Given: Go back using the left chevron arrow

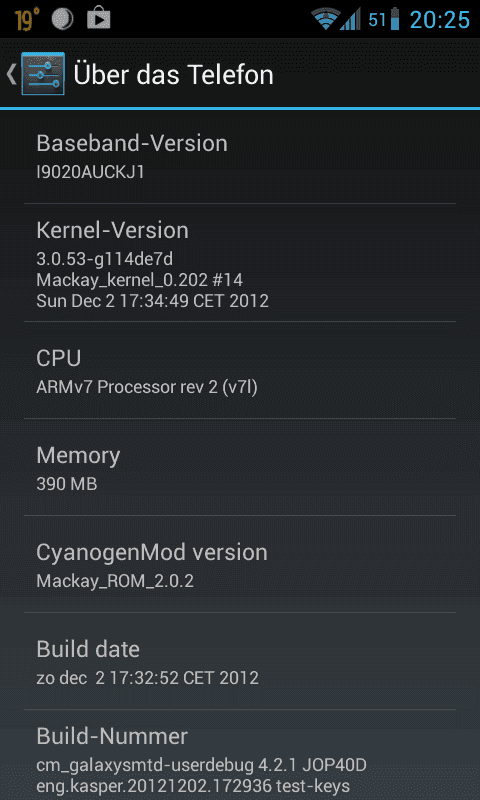Looking at the screenshot, I should (11, 74).
